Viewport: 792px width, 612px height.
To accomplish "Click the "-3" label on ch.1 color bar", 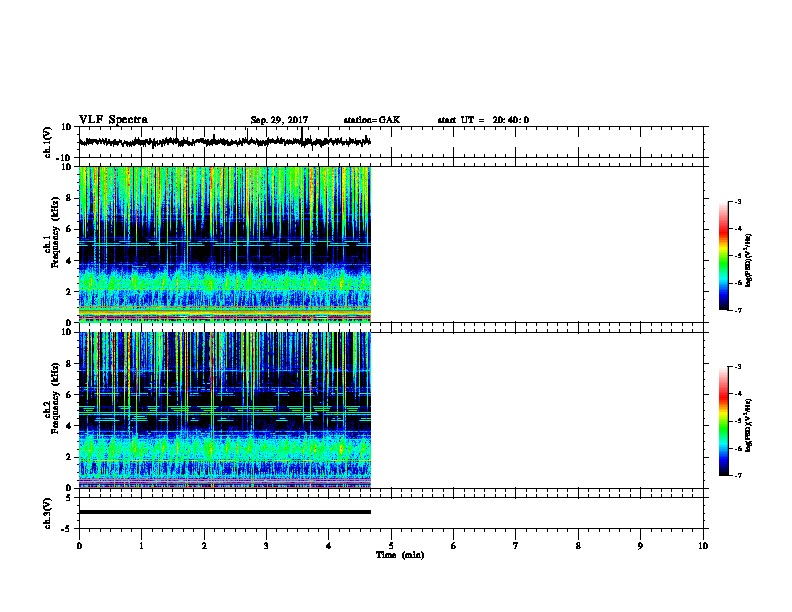I will [x=738, y=201].
